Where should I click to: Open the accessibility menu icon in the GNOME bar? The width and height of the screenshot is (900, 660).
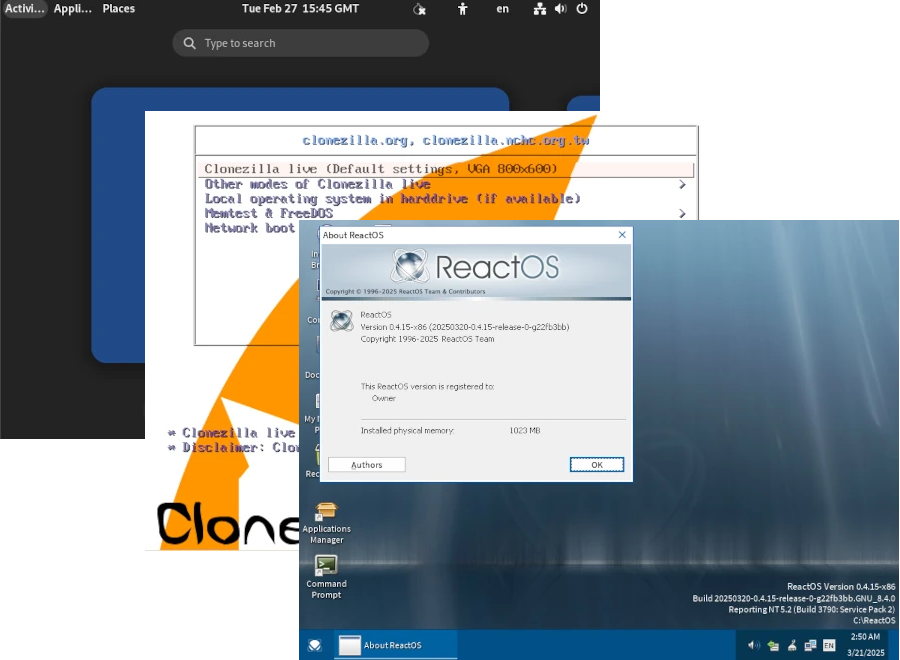[x=463, y=9]
